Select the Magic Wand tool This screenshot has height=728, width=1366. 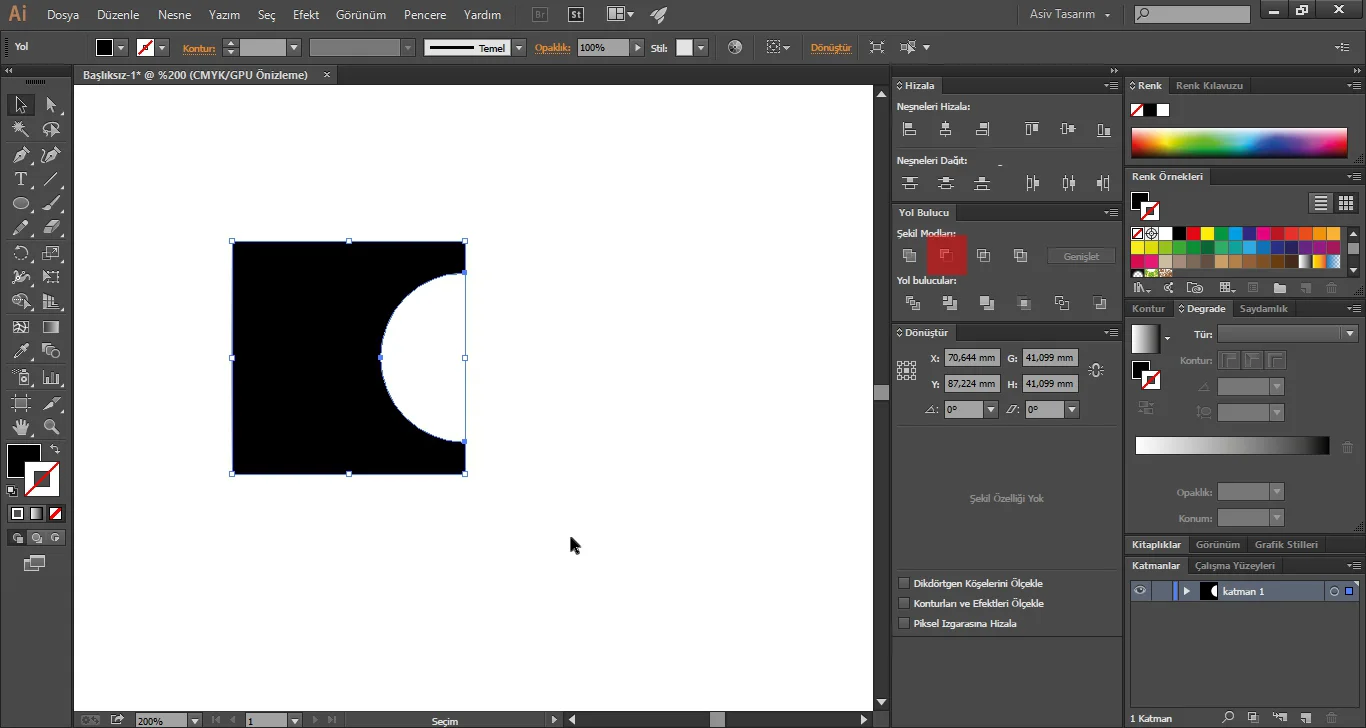point(20,130)
